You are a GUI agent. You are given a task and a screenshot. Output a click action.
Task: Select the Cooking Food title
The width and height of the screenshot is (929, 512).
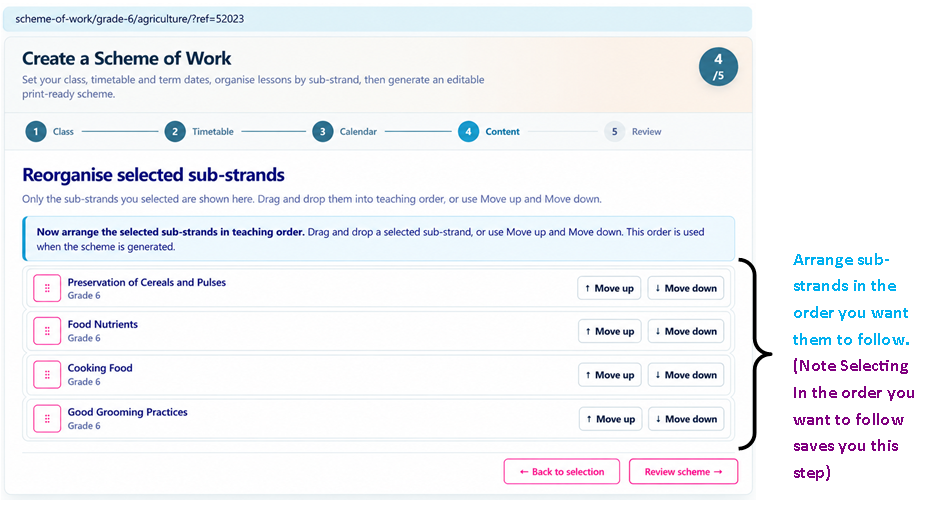coord(100,368)
